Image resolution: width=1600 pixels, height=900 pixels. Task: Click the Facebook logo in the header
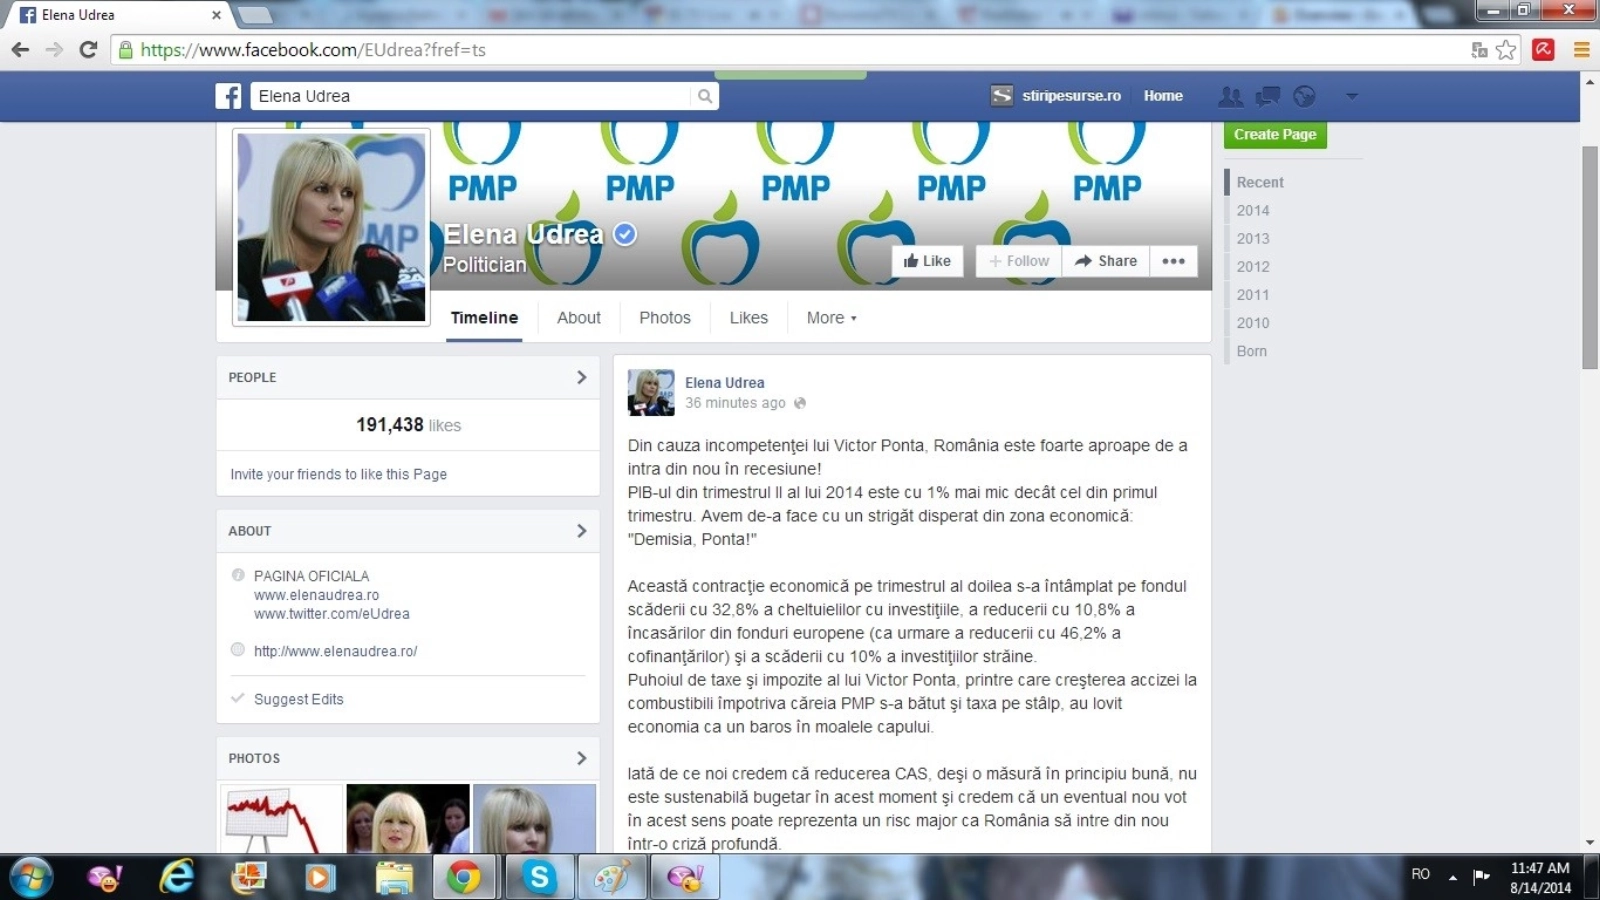(x=228, y=96)
